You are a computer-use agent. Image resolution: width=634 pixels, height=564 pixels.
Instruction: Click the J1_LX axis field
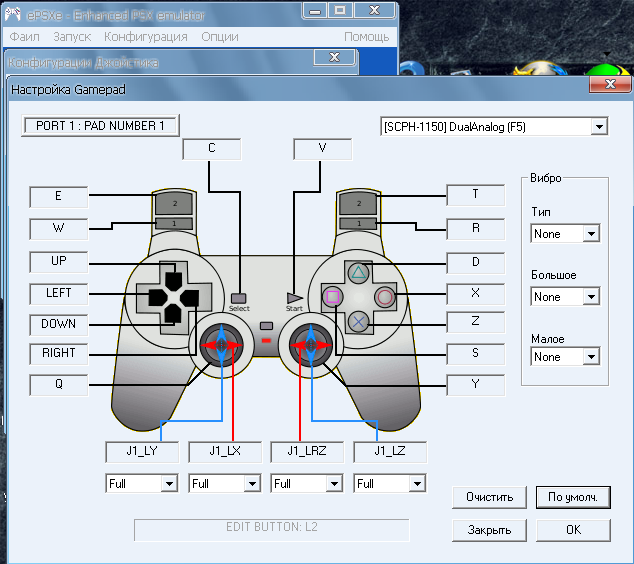click(225, 452)
